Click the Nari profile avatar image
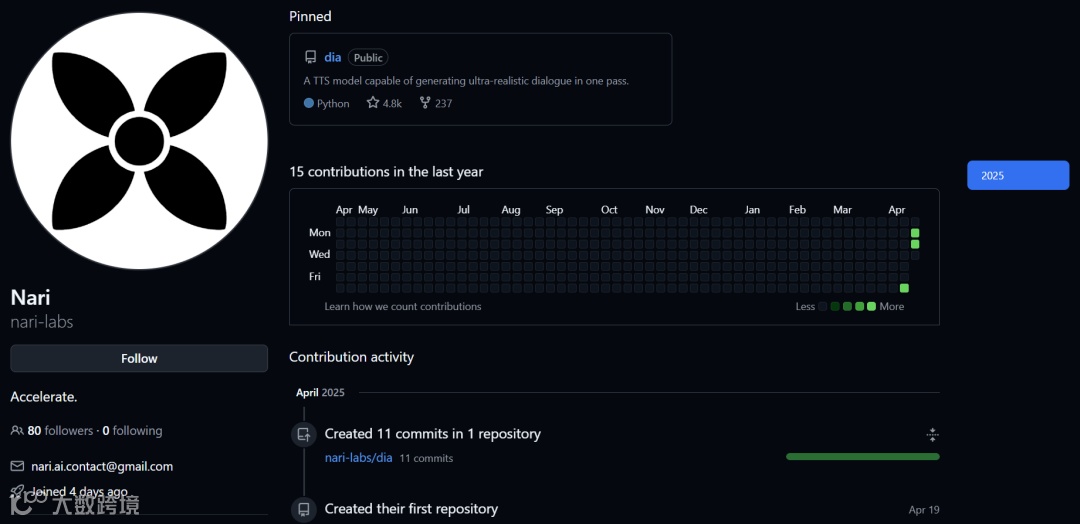Image resolution: width=1080 pixels, height=524 pixels. (x=139, y=141)
